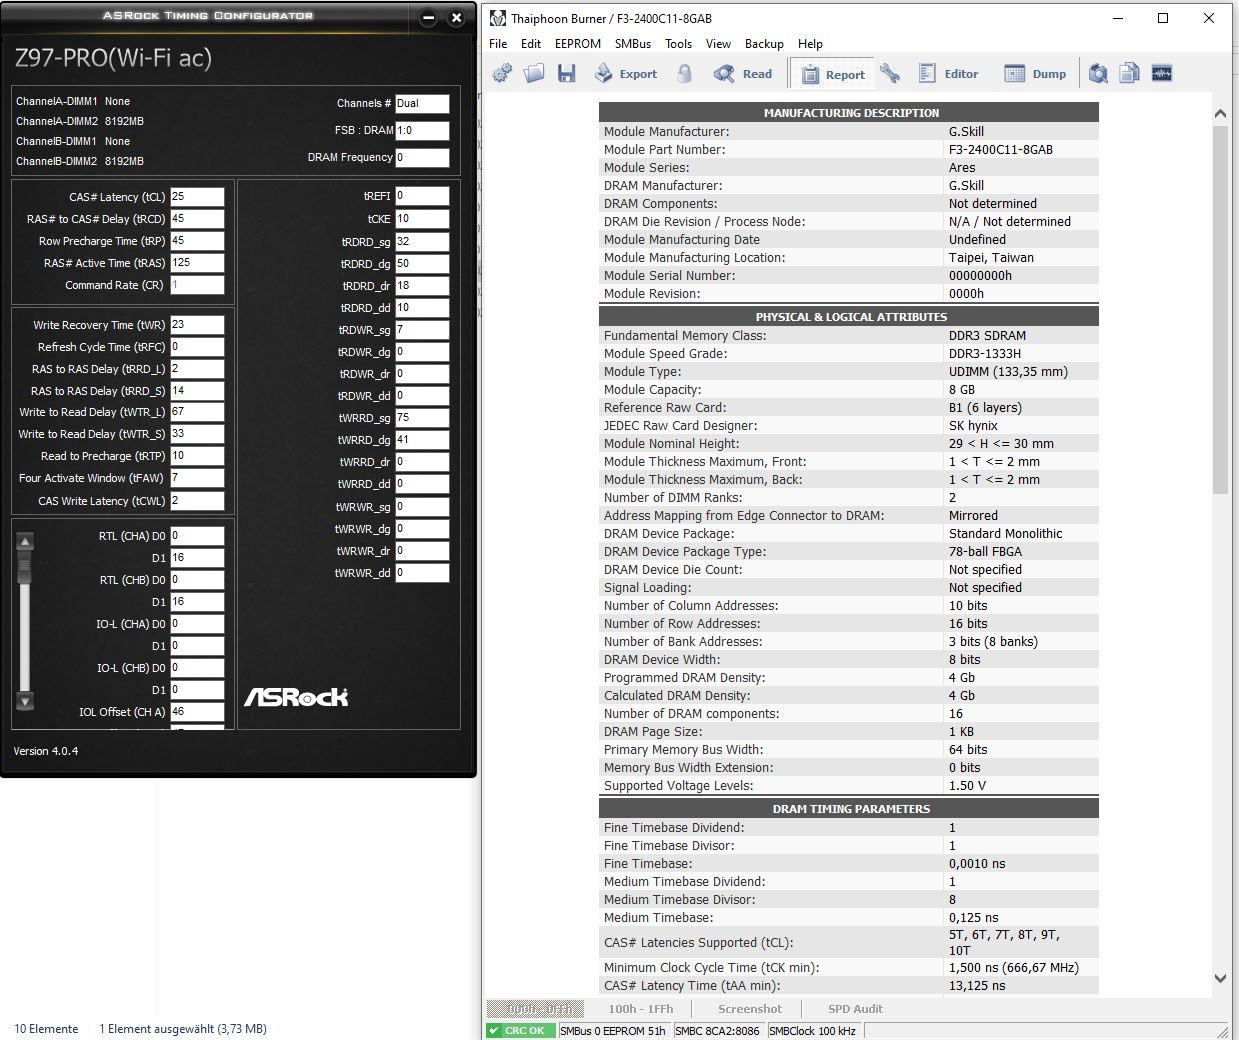This screenshot has width=1239, height=1040.
Task: Click the FSB : DRAM ratio field
Action: tap(422, 130)
